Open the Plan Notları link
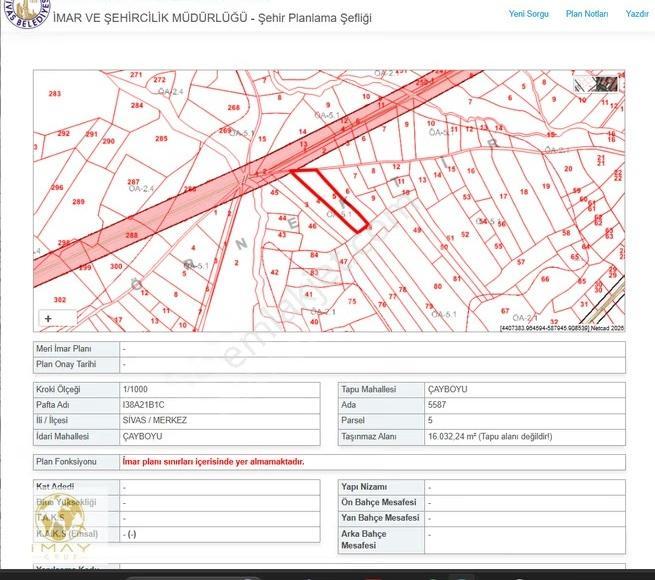Viewport: 655px width, 580px height. point(587,14)
